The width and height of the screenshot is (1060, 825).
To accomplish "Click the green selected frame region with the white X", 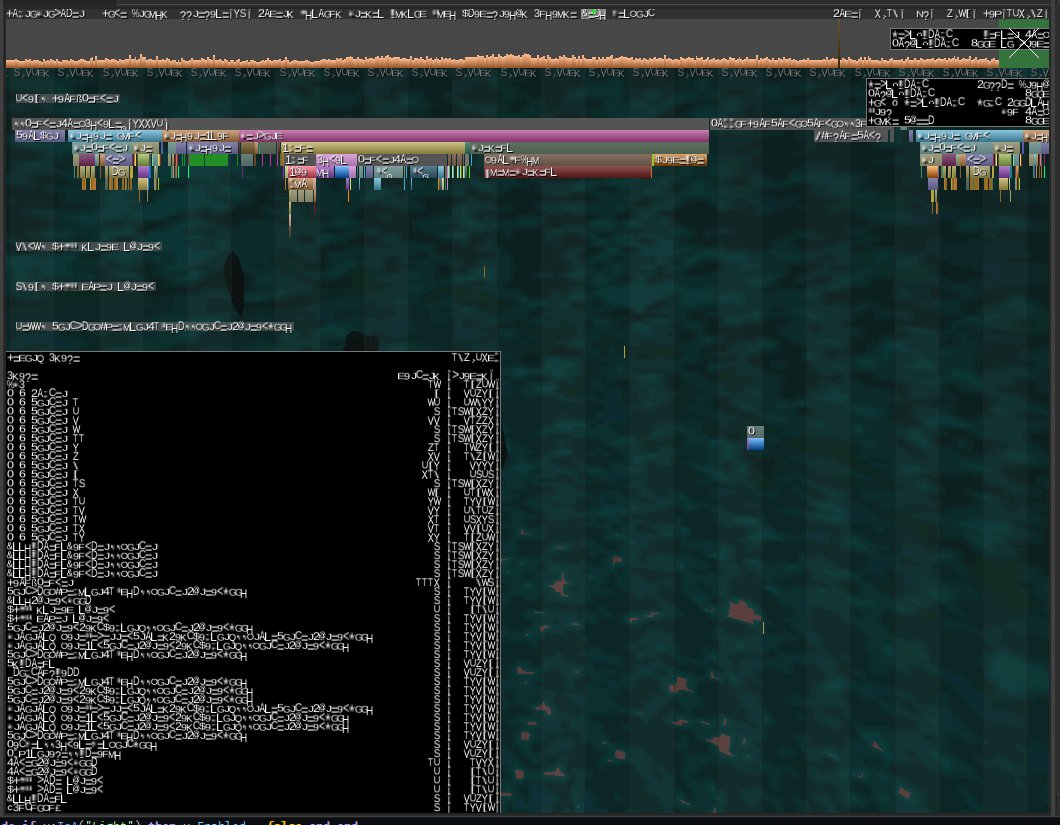I will tap(1023, 44).
